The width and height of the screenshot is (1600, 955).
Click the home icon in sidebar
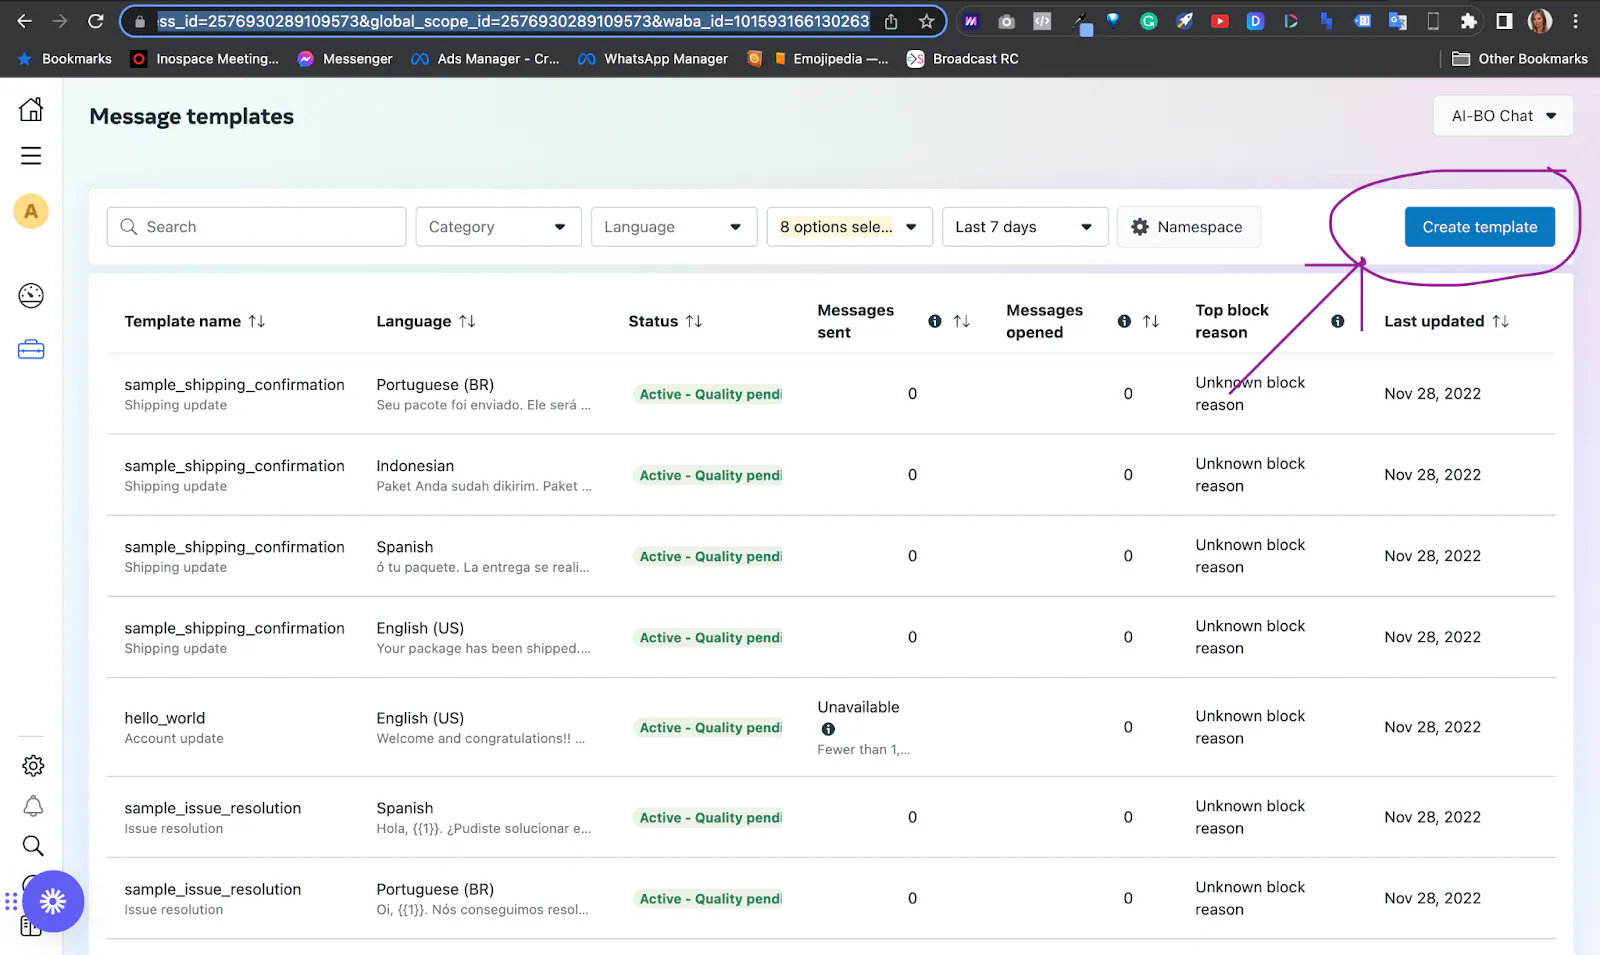point(31,109)
